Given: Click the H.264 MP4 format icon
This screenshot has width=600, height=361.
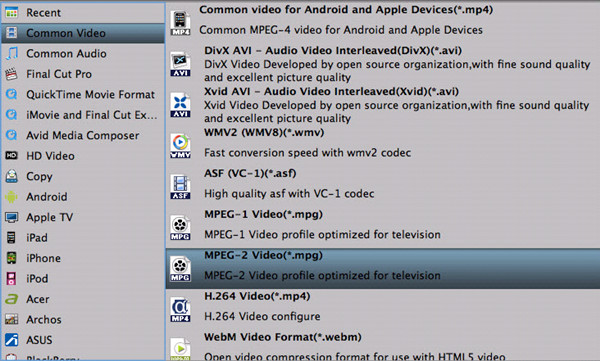Looking at the screenshot, I should (x=180, y=310).
